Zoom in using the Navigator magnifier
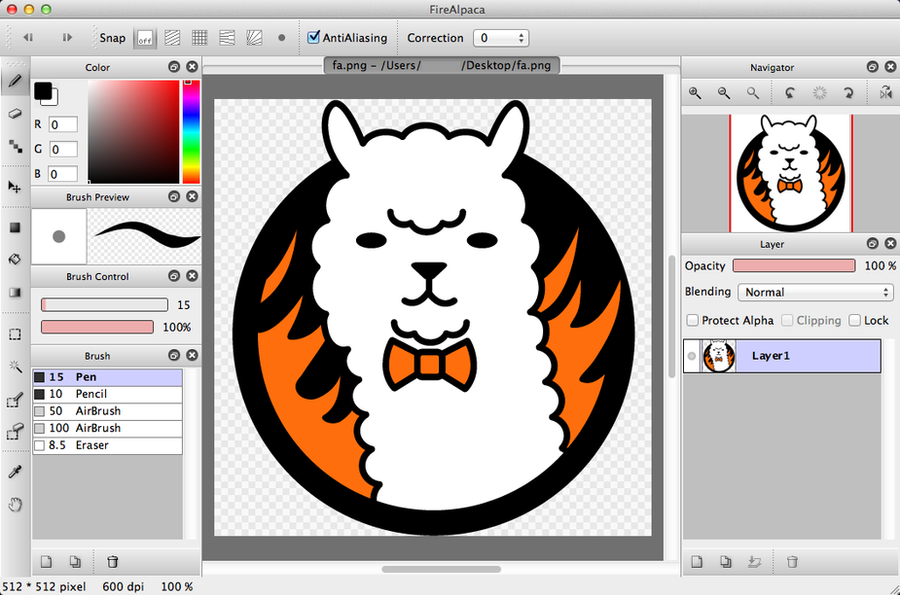This screenshot has width=900, height=595. [x=695, y=93]
